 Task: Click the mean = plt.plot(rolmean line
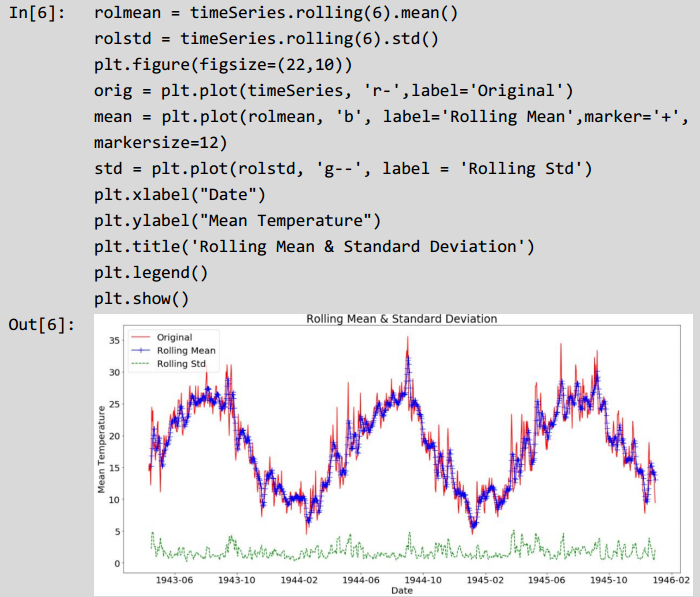[x=391, y=117]
